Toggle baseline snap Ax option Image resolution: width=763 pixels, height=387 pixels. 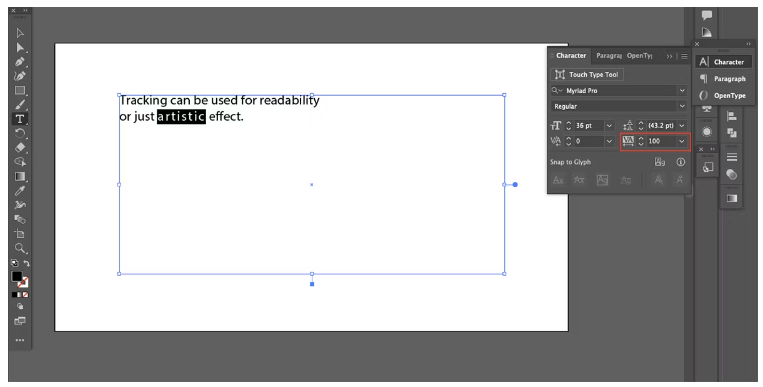coord(558,180)
